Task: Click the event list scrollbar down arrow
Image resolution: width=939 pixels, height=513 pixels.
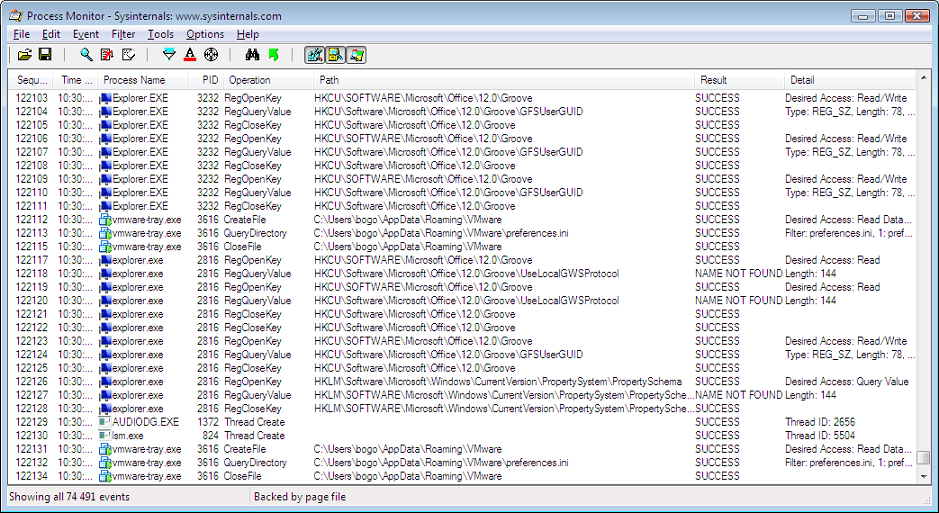Action: click(x=923, y=476)
